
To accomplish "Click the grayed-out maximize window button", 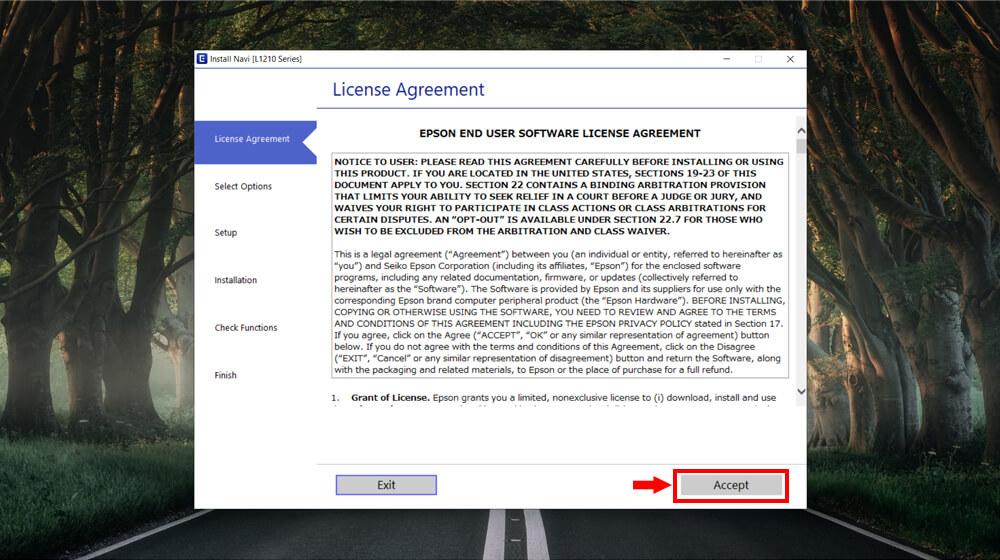I will 757,59.
